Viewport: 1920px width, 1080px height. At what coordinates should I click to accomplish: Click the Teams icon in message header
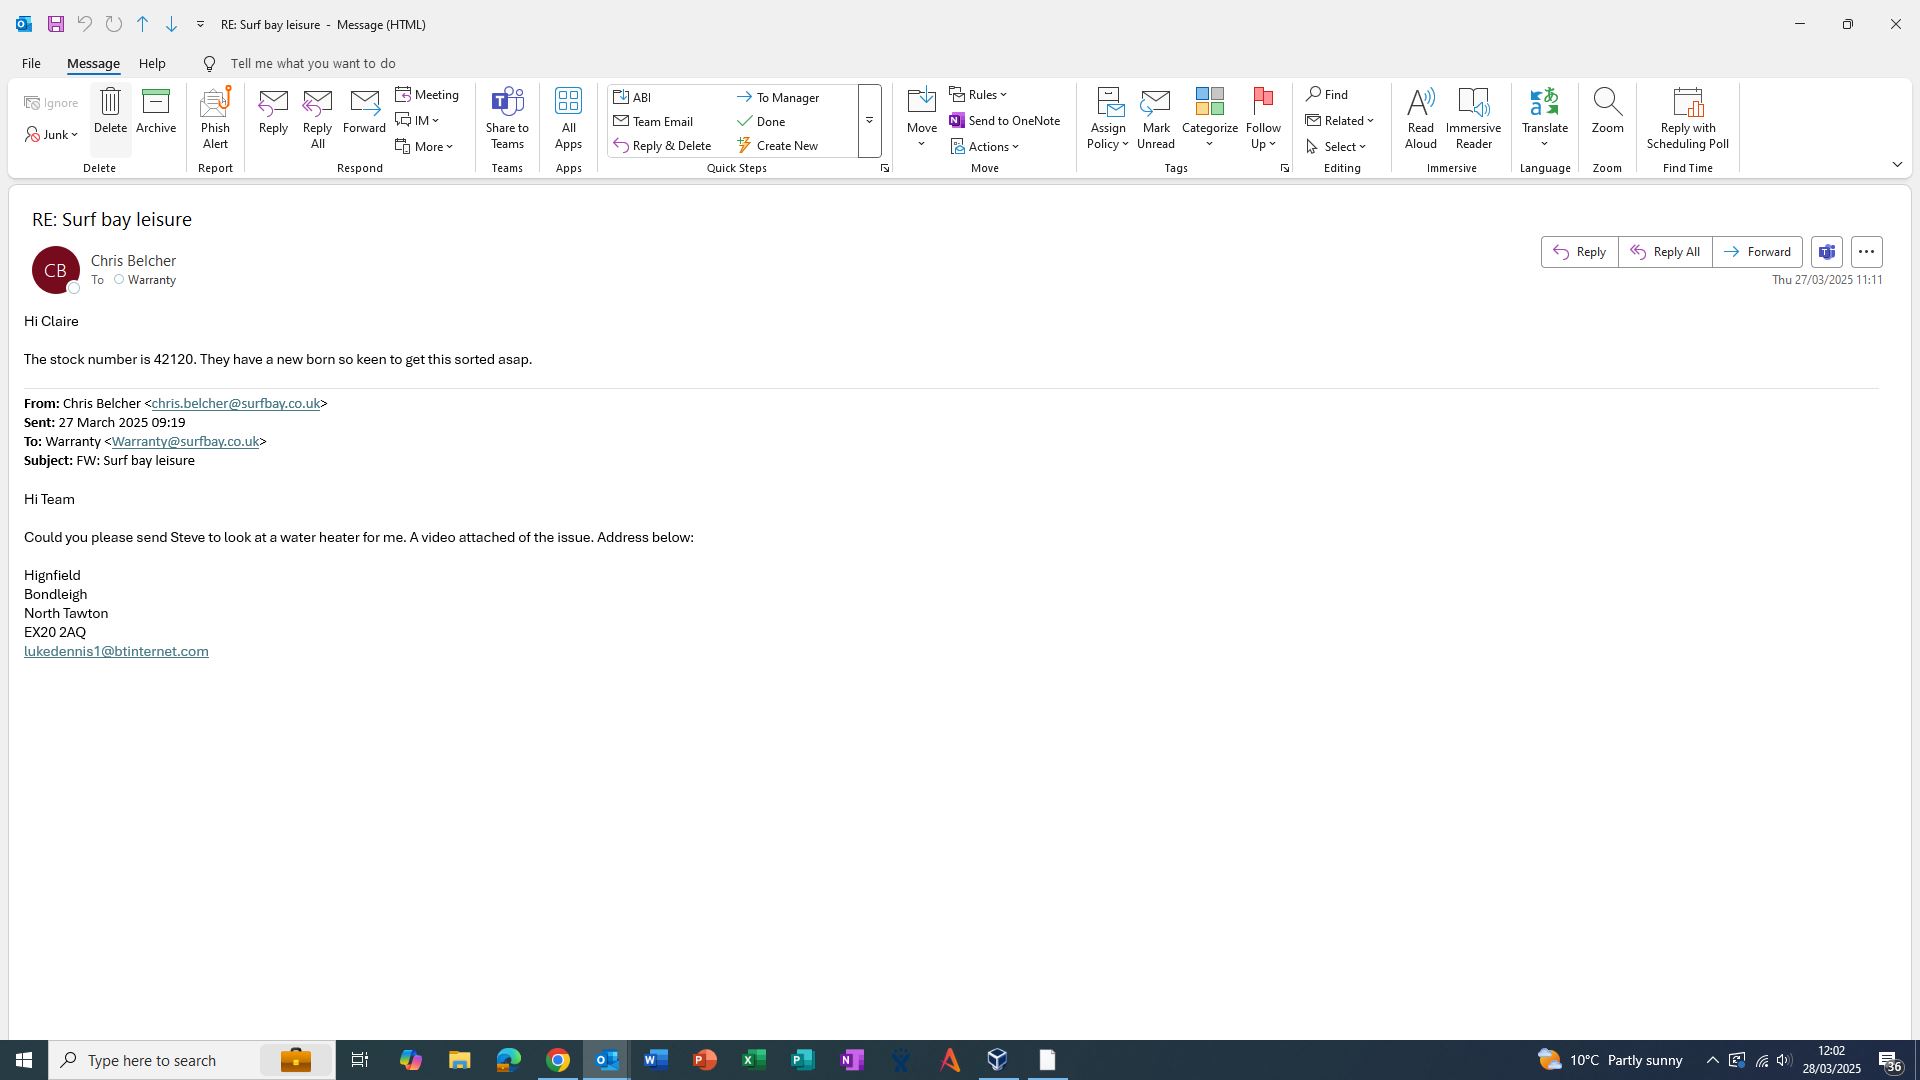click(x=1827, y=252)
